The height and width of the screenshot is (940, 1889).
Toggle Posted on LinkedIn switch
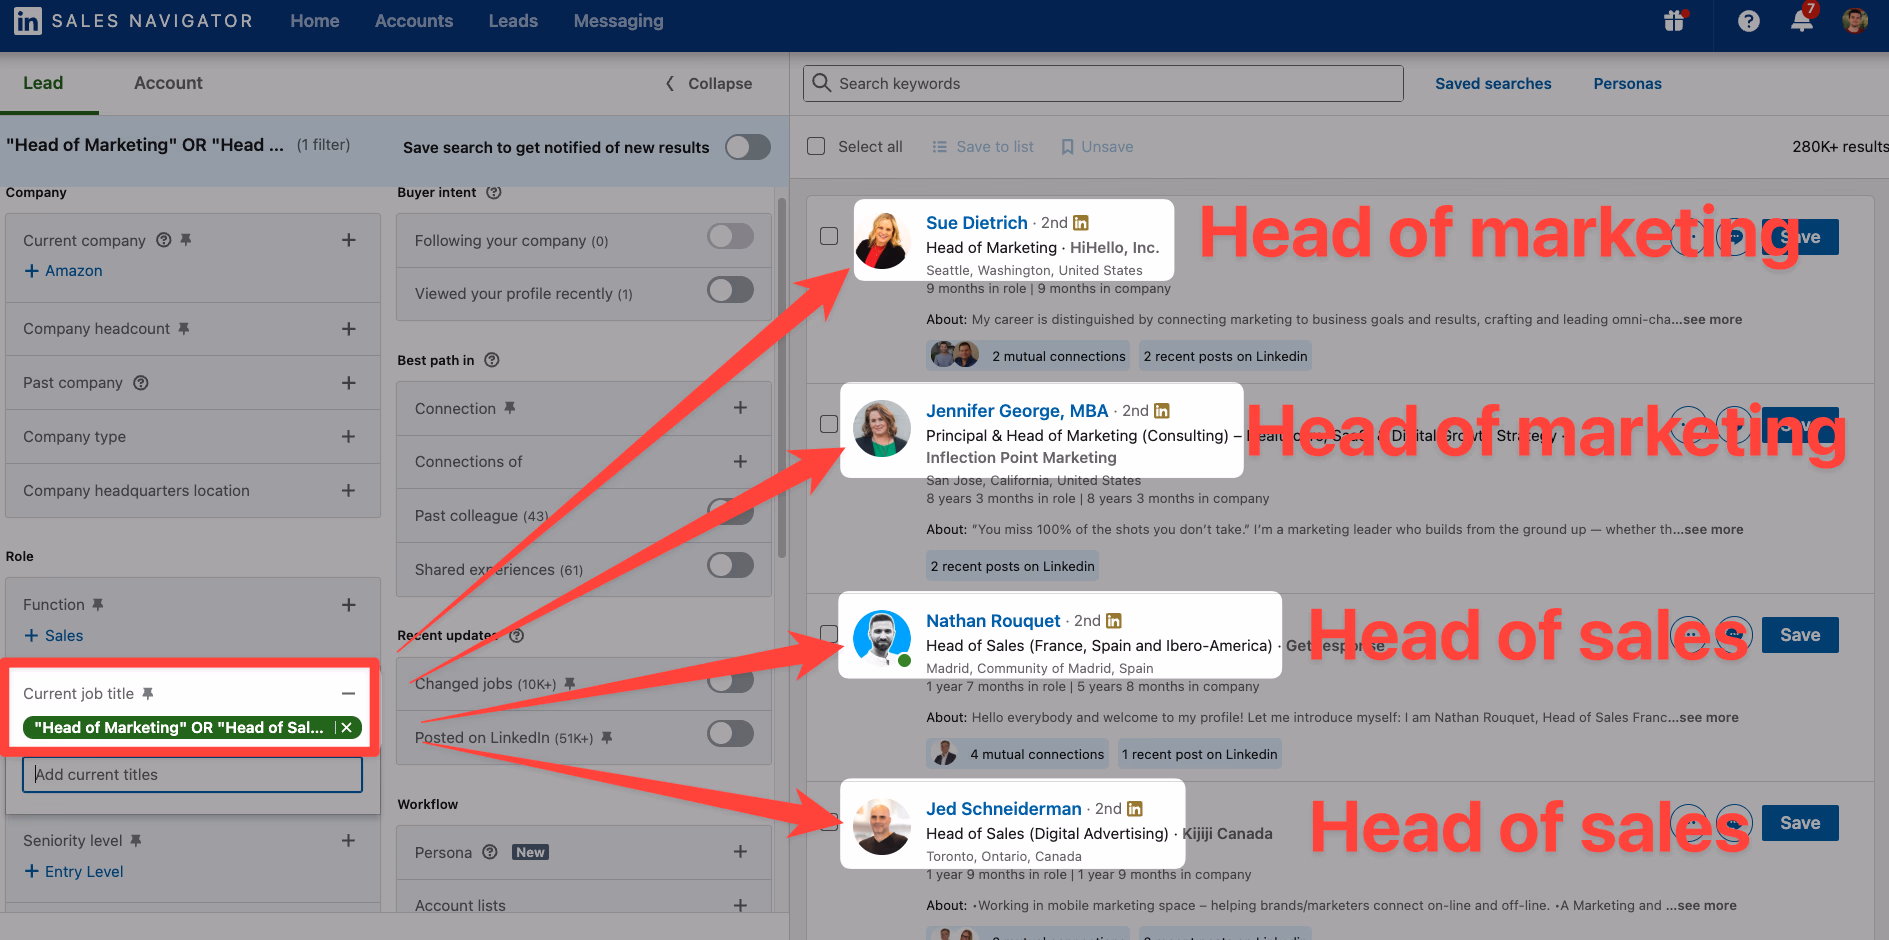[x=731, y=733]
